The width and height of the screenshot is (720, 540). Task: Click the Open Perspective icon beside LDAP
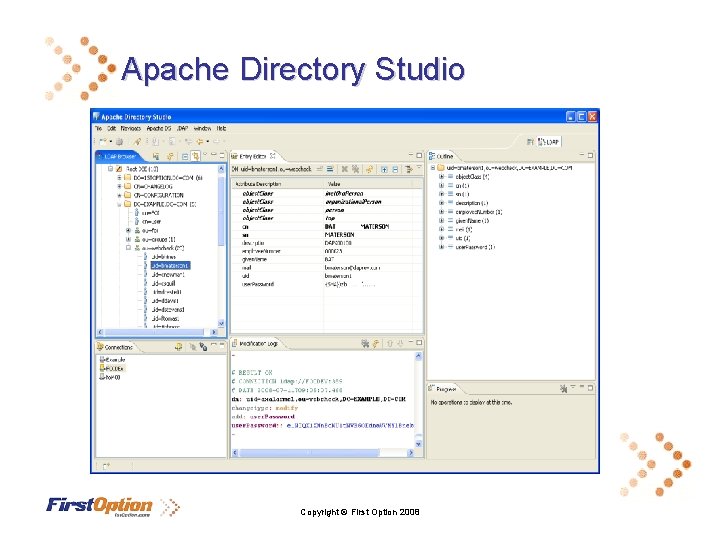pos(529,142)
